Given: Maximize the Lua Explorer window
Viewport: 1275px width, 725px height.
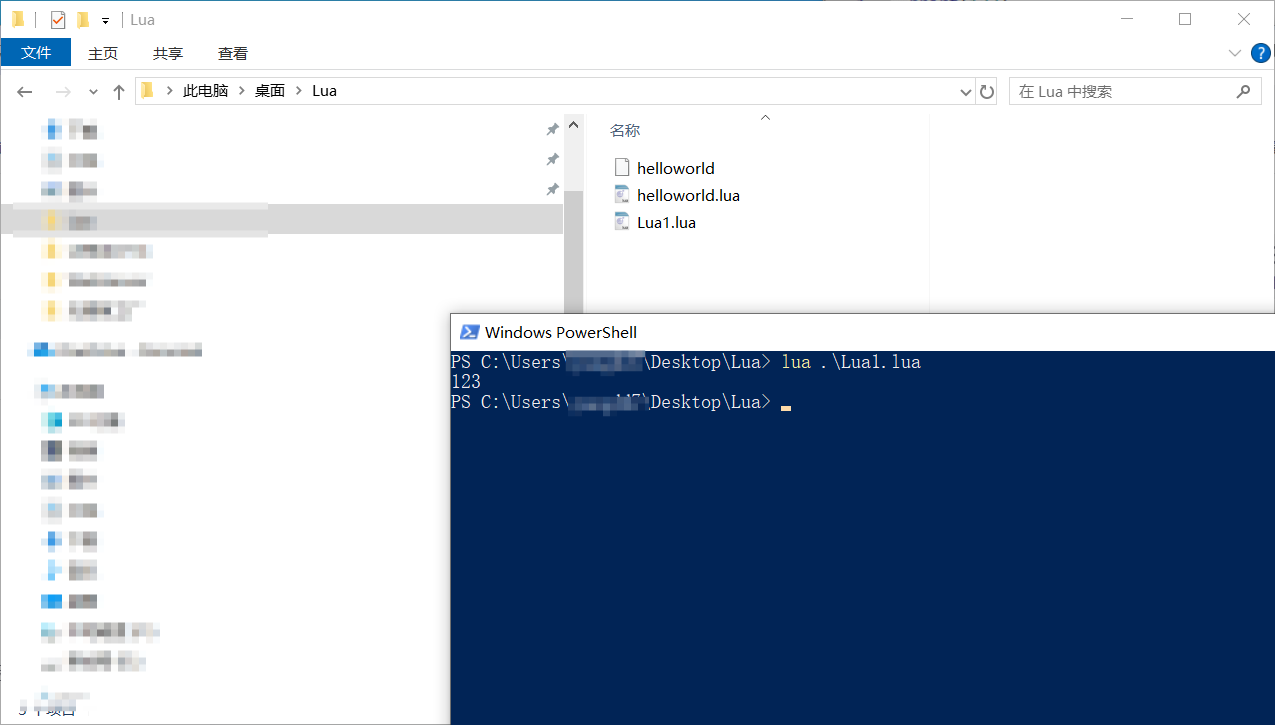Looking at the screenshot, I should pyautogui.click(x=1185, y=19).
